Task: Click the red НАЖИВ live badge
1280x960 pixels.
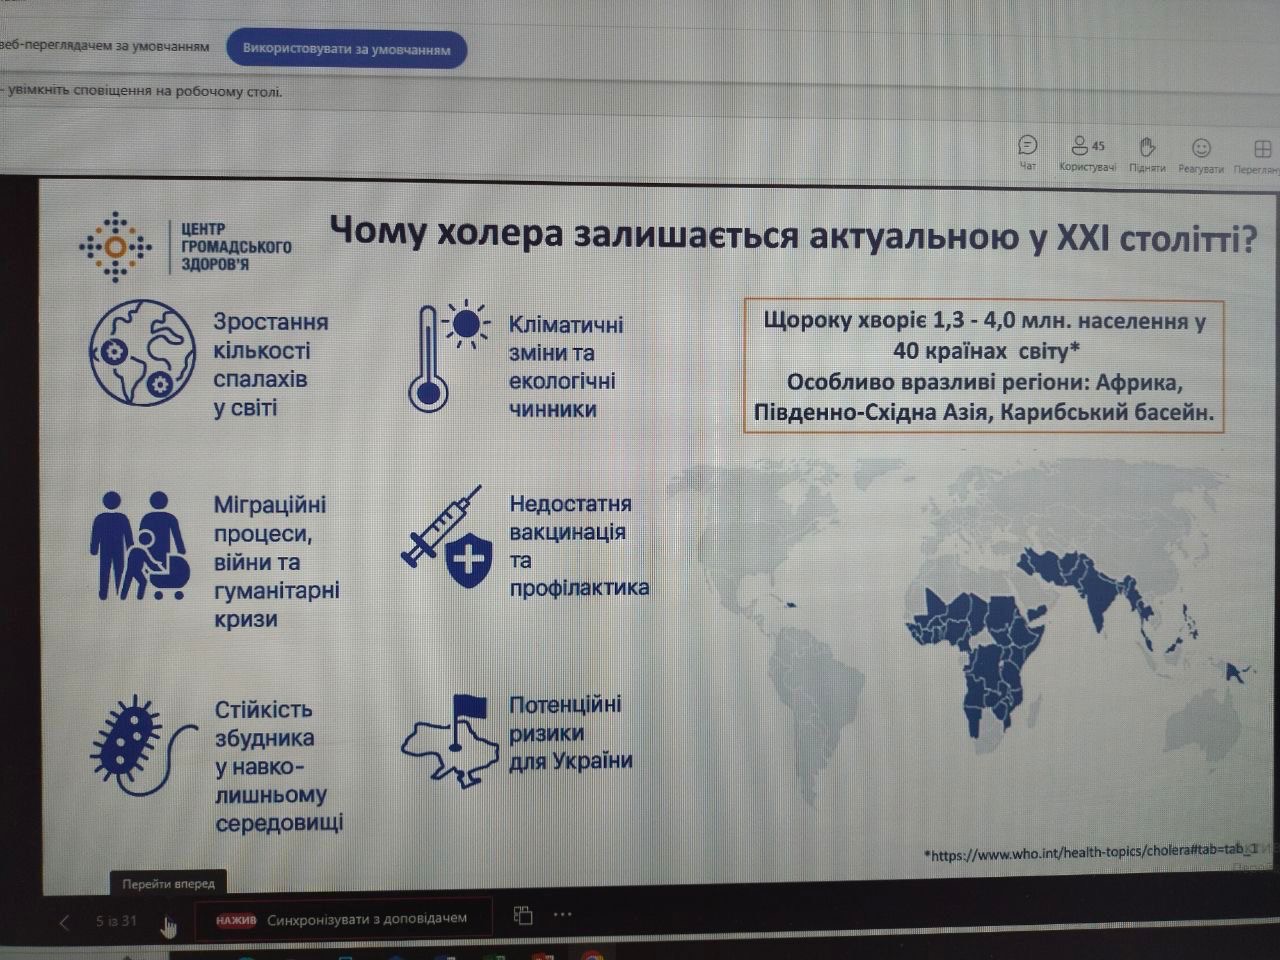Action: click(x=236, y=920)
